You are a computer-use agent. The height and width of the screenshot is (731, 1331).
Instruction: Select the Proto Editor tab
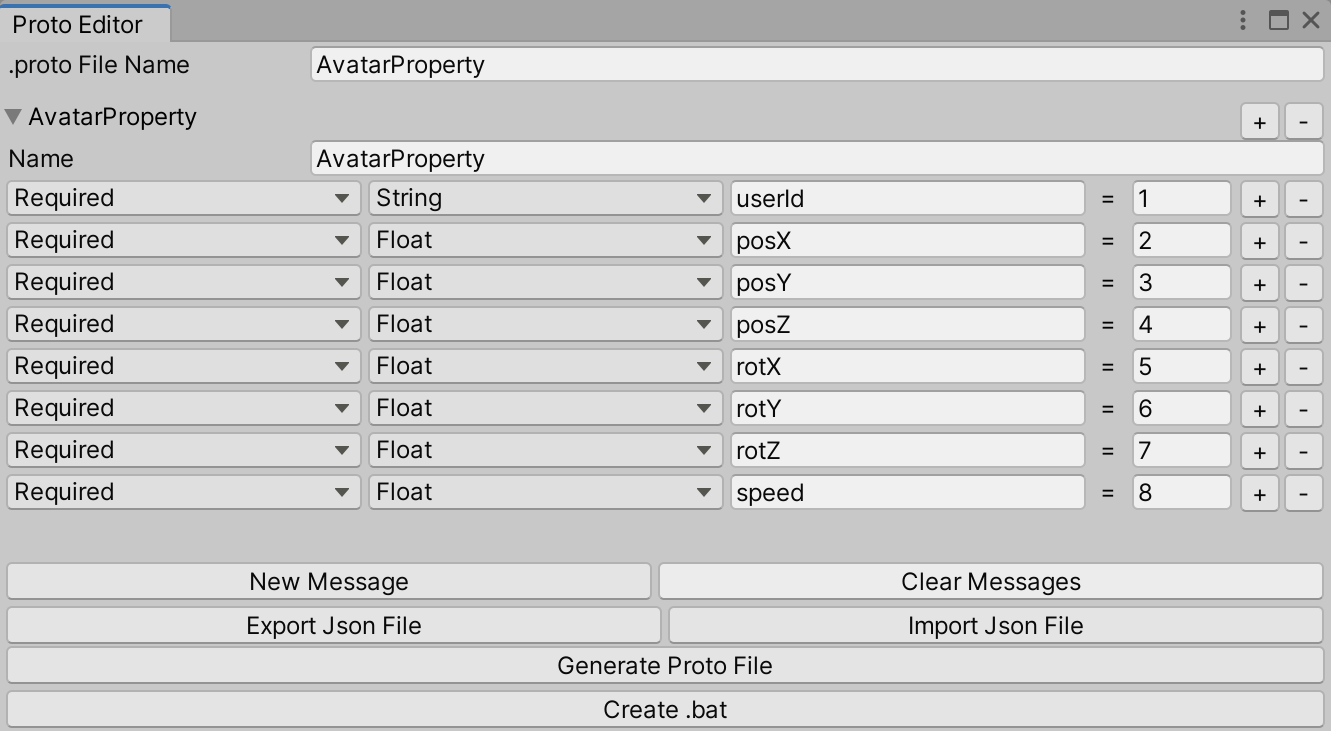(x=80, y=25)
